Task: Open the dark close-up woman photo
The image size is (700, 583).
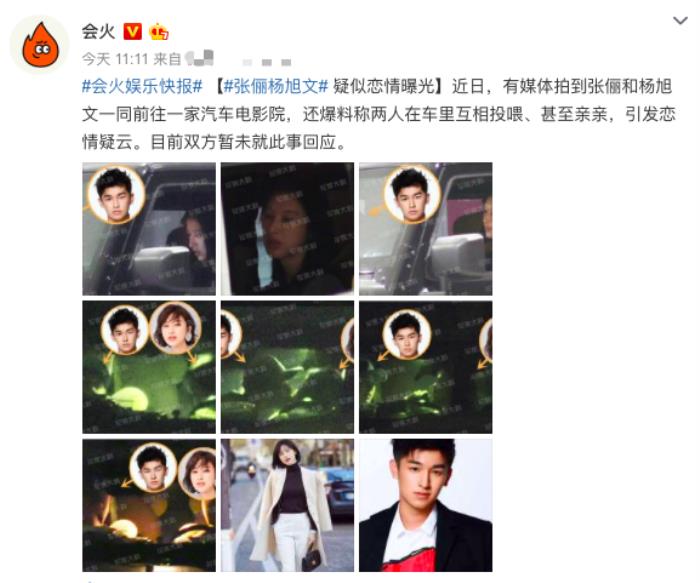Action: click(287, 229)
